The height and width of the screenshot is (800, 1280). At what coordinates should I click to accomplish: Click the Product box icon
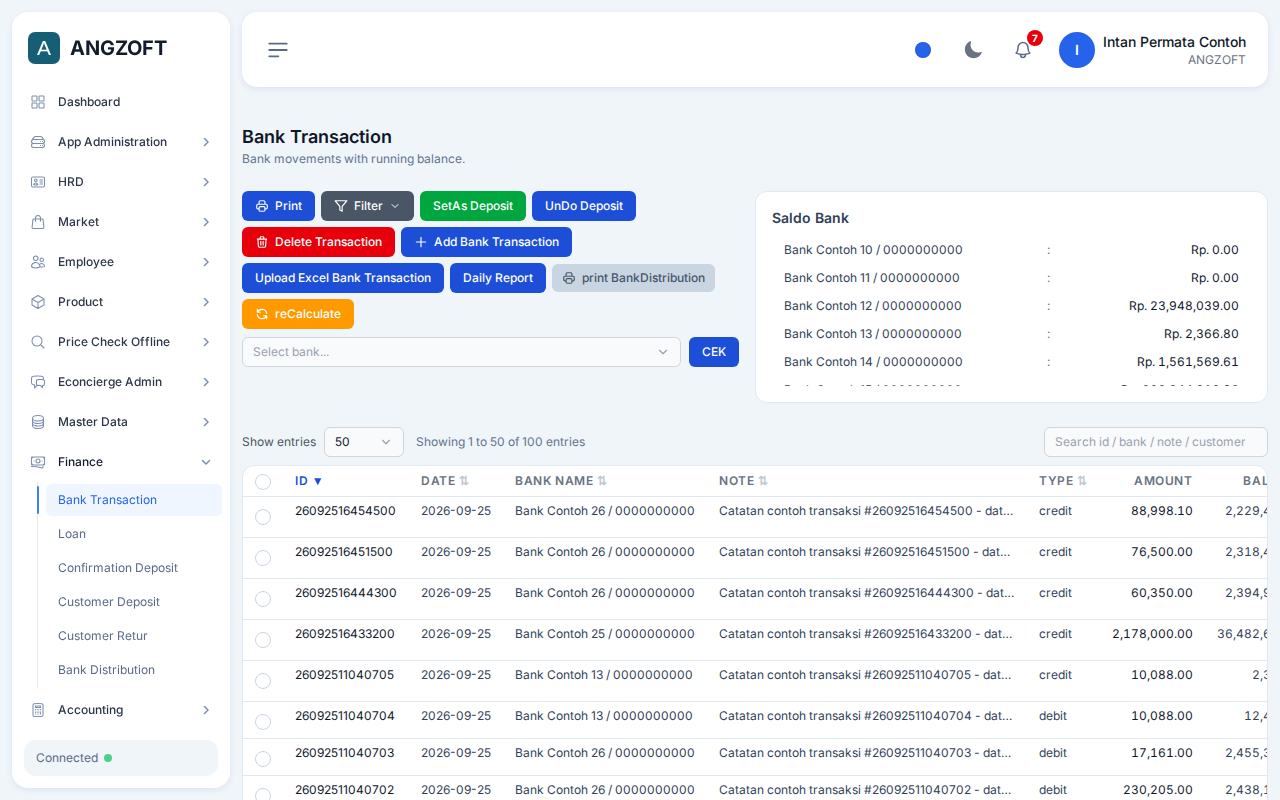(38, 302)
